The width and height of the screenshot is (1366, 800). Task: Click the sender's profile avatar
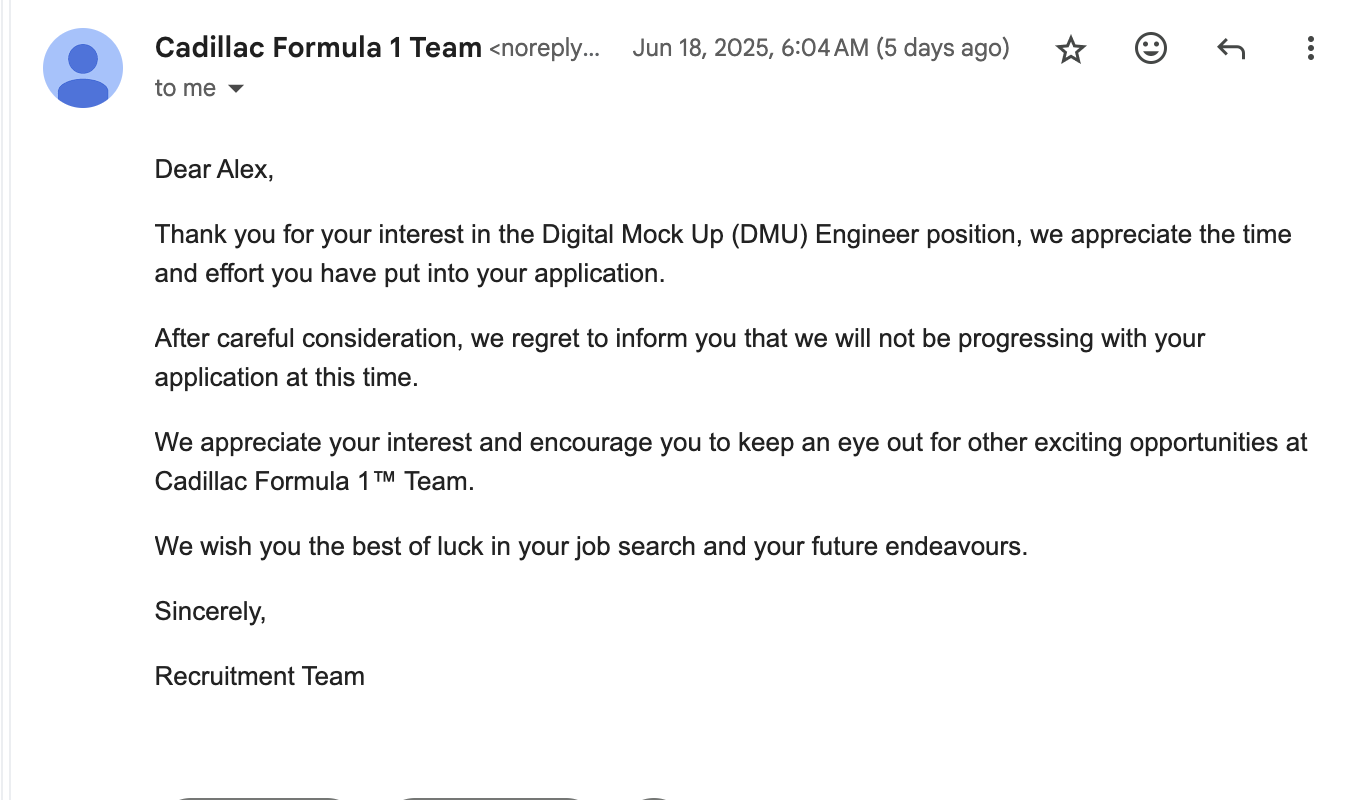pos(83,68)
